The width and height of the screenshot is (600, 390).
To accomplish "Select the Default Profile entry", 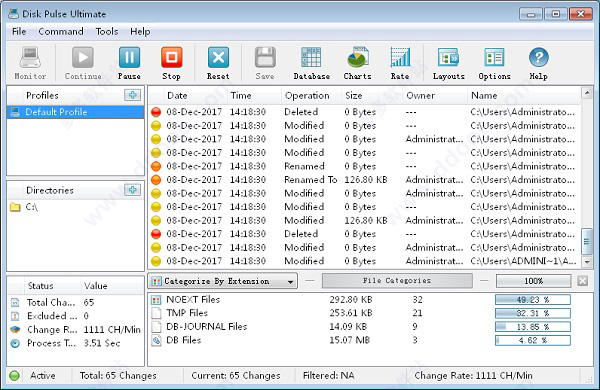I will point(75,112).
